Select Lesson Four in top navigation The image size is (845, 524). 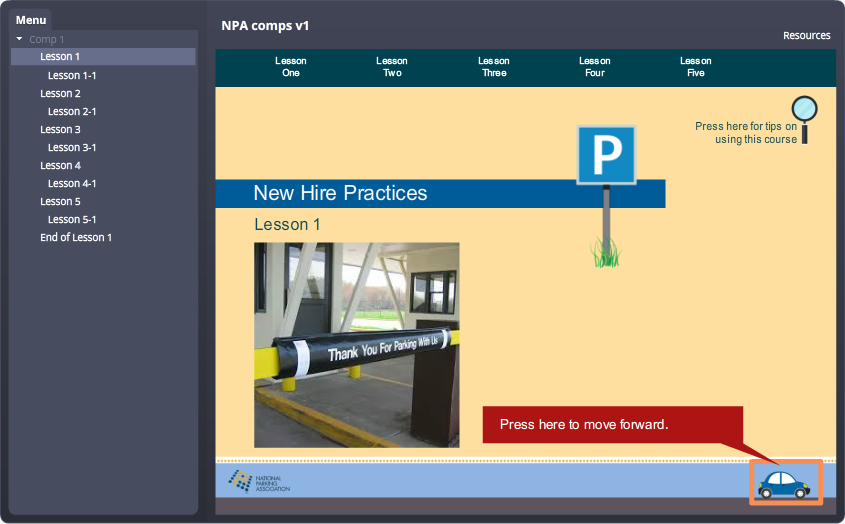(x=595, y=67)
